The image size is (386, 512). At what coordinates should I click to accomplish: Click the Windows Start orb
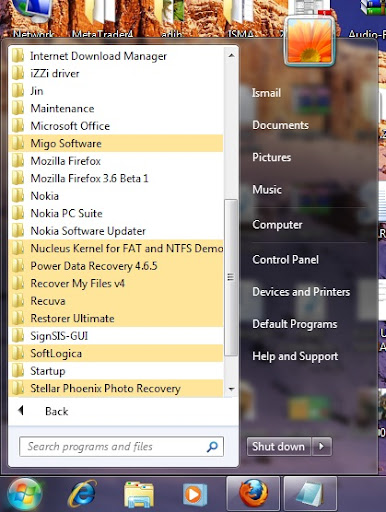24,495
